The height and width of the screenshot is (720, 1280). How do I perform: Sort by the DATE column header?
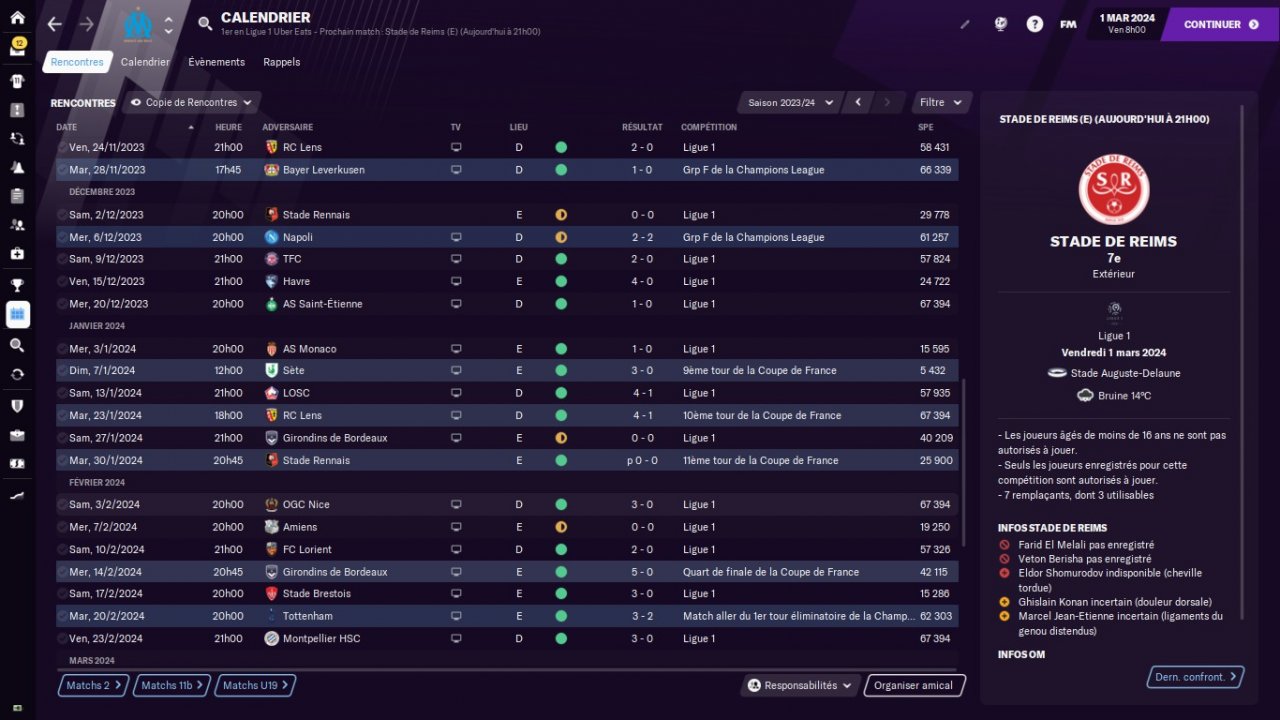click(x=66, y=127)
